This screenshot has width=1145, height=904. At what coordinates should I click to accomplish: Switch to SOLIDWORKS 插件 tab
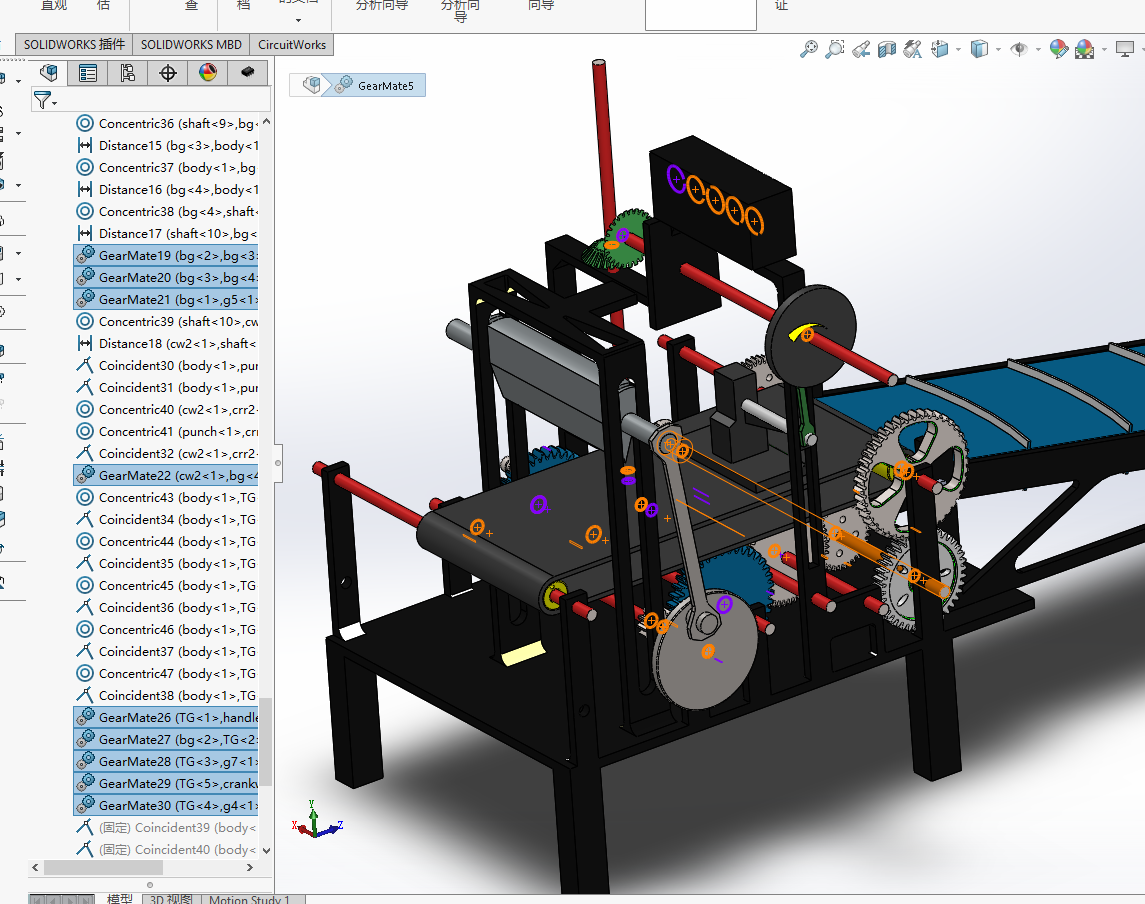pyautogui.click(x=74, y=45)
